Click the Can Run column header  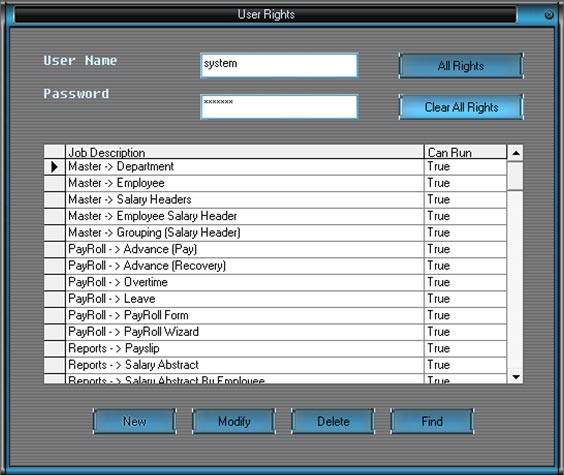[x=465, y=152]
